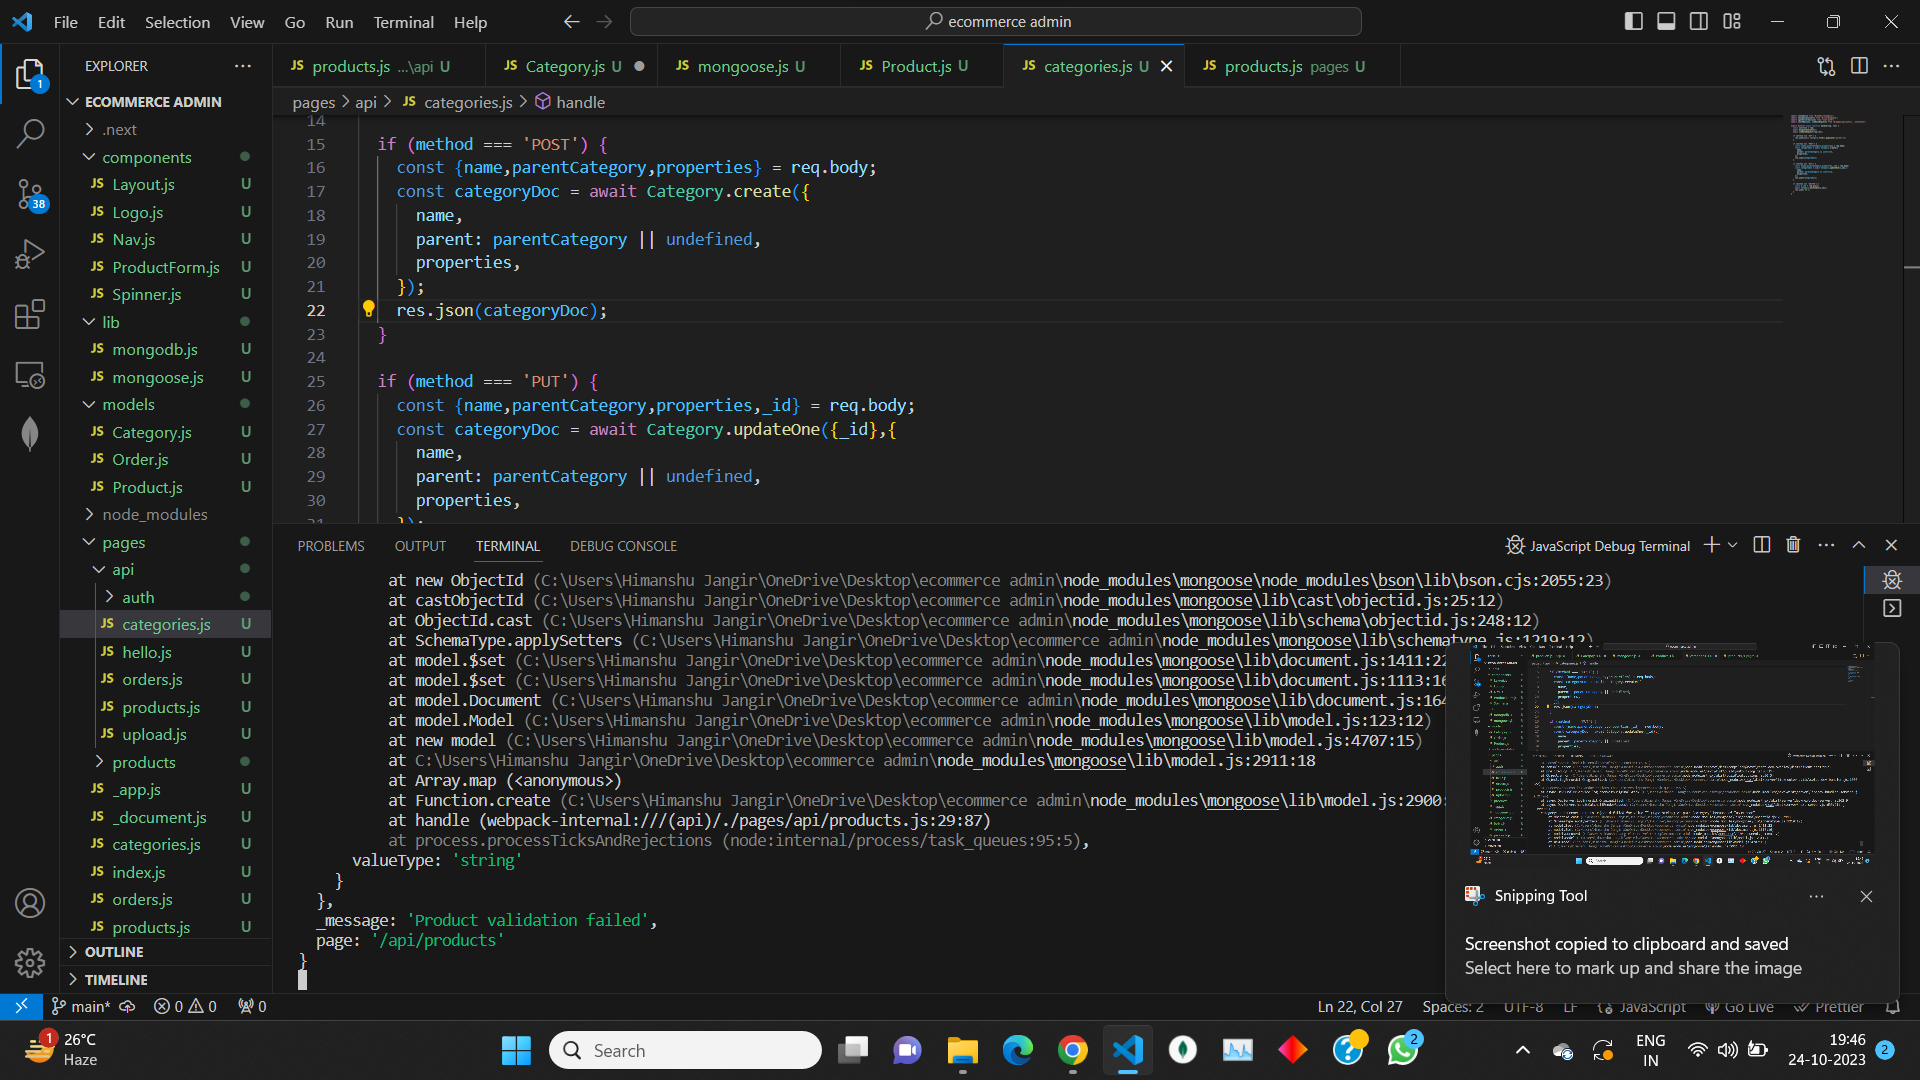
Task: Launch a new terminal with plus icon
Action: coord(1710,545)
